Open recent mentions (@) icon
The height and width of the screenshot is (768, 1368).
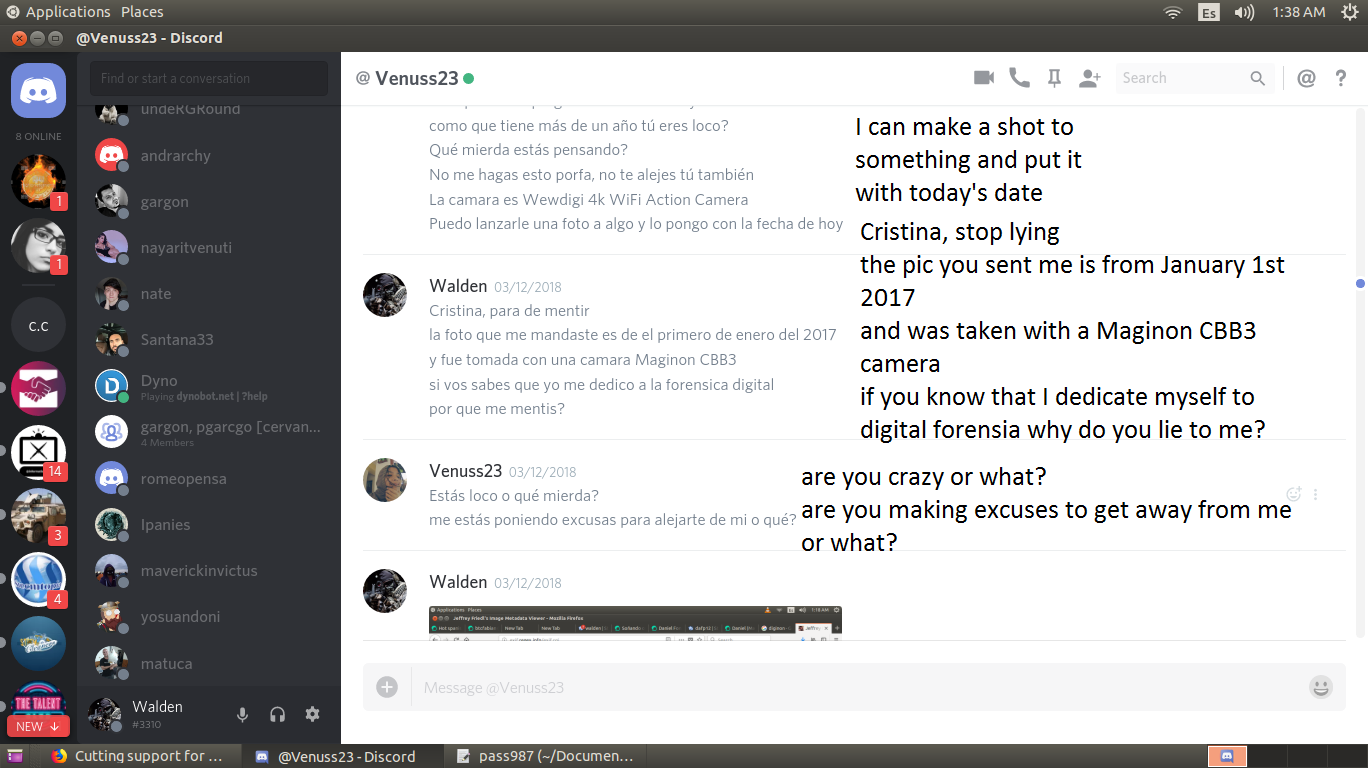[1306, 78]
